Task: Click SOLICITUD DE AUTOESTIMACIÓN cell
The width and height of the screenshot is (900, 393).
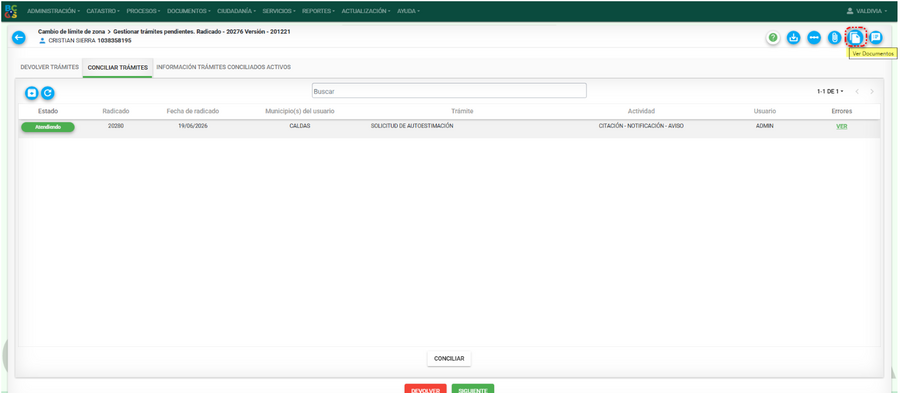Action: tap(412, 126)
